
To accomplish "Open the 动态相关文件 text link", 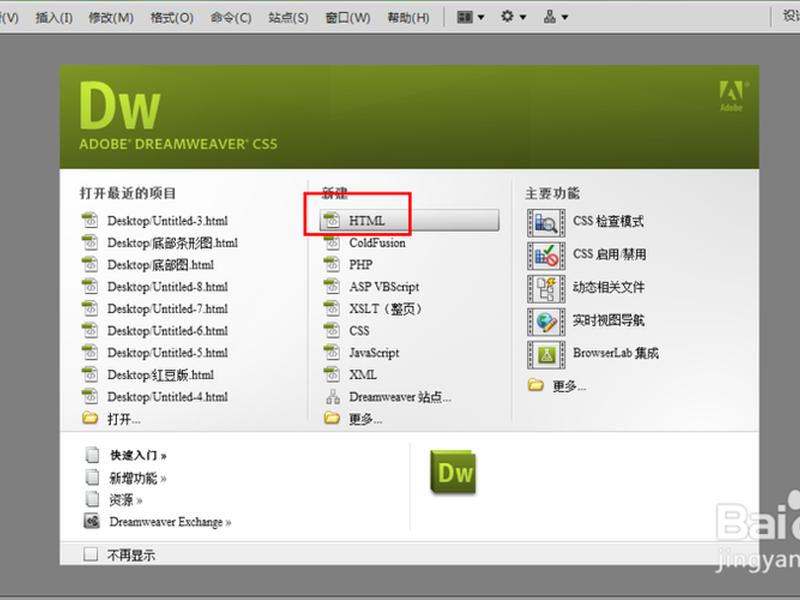I will pyautogui.click(x=609, y=287).
